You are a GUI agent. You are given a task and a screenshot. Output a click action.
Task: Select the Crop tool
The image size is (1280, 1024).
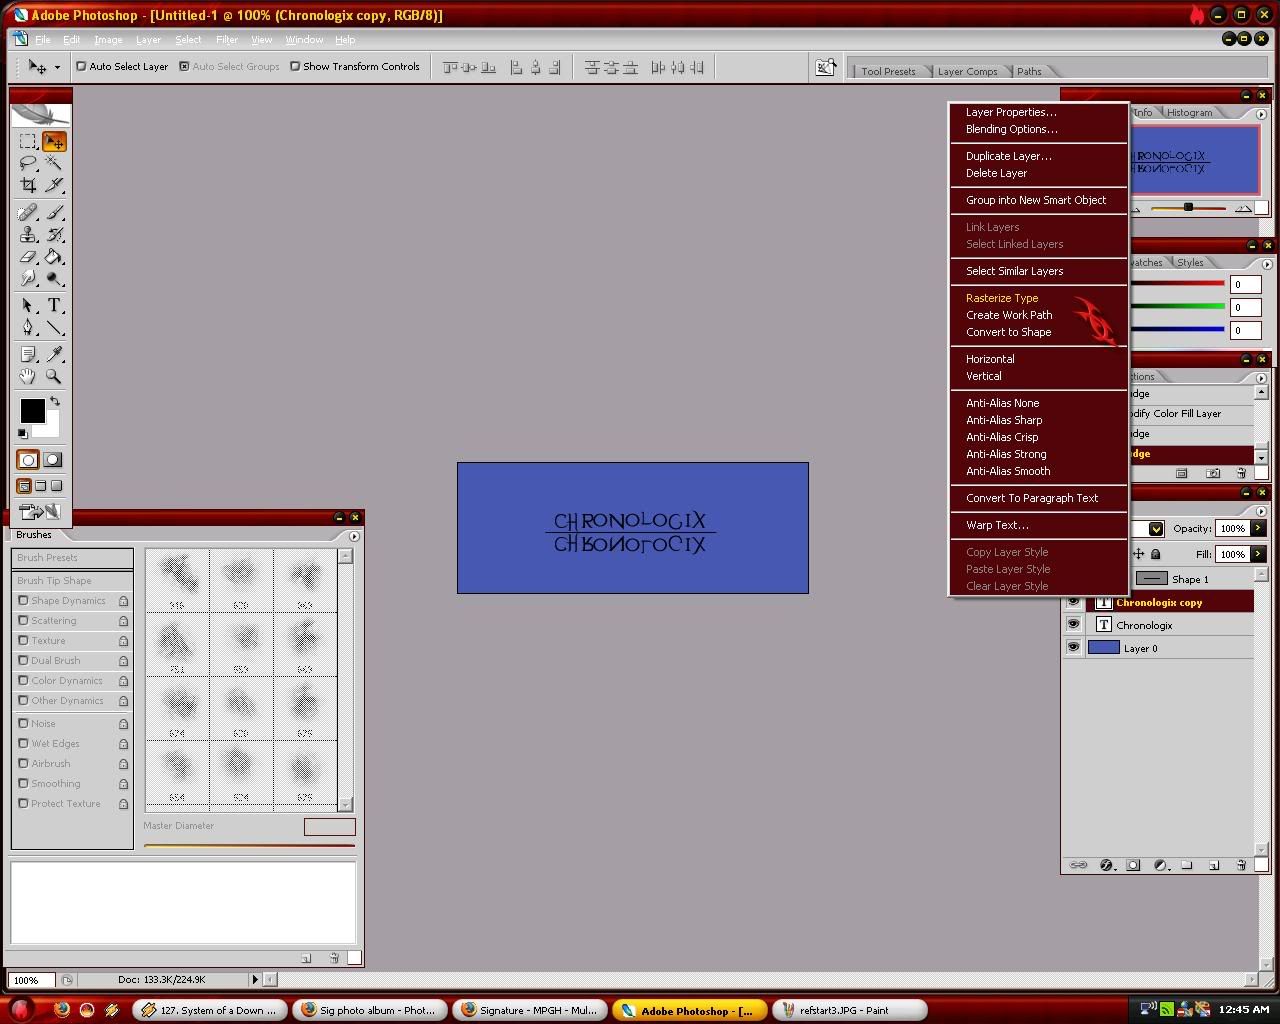pyautogui.click(x=28, y=185)
